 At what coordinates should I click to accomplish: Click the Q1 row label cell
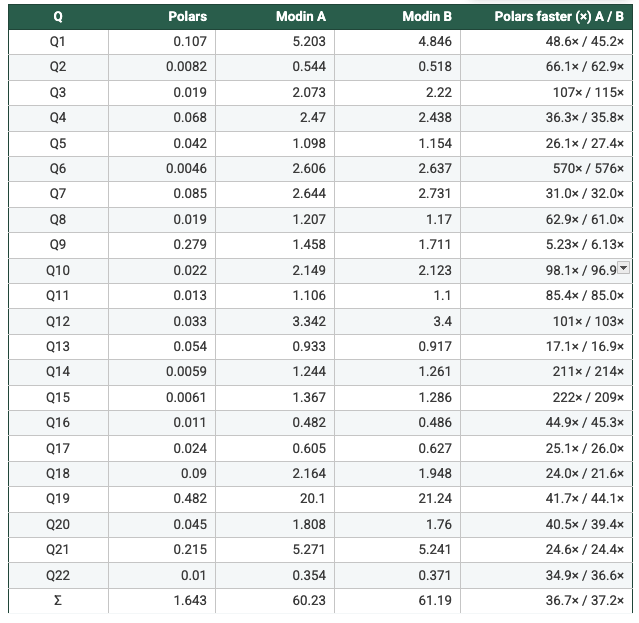click(57, 41)
